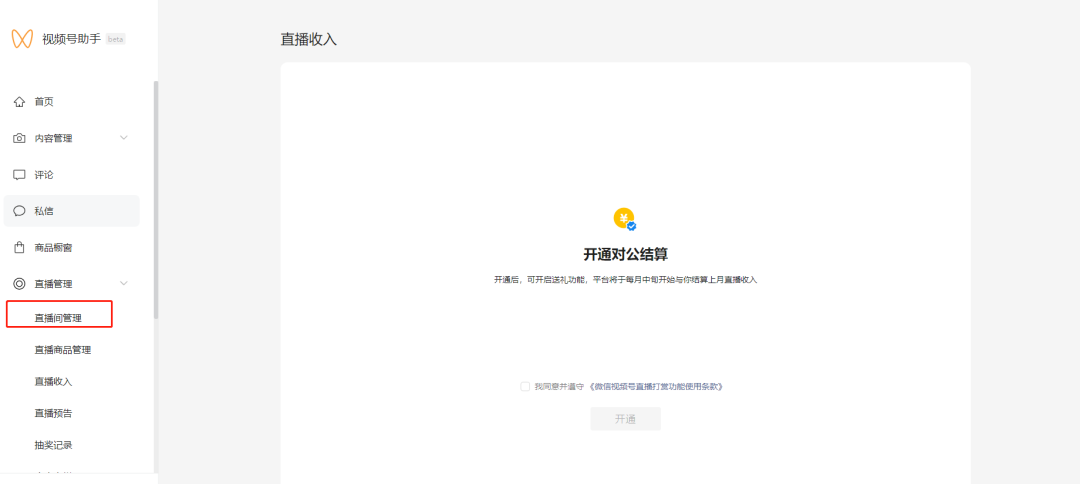
Task: Click the 视频号助手 title text
Action: click(72, 39)
